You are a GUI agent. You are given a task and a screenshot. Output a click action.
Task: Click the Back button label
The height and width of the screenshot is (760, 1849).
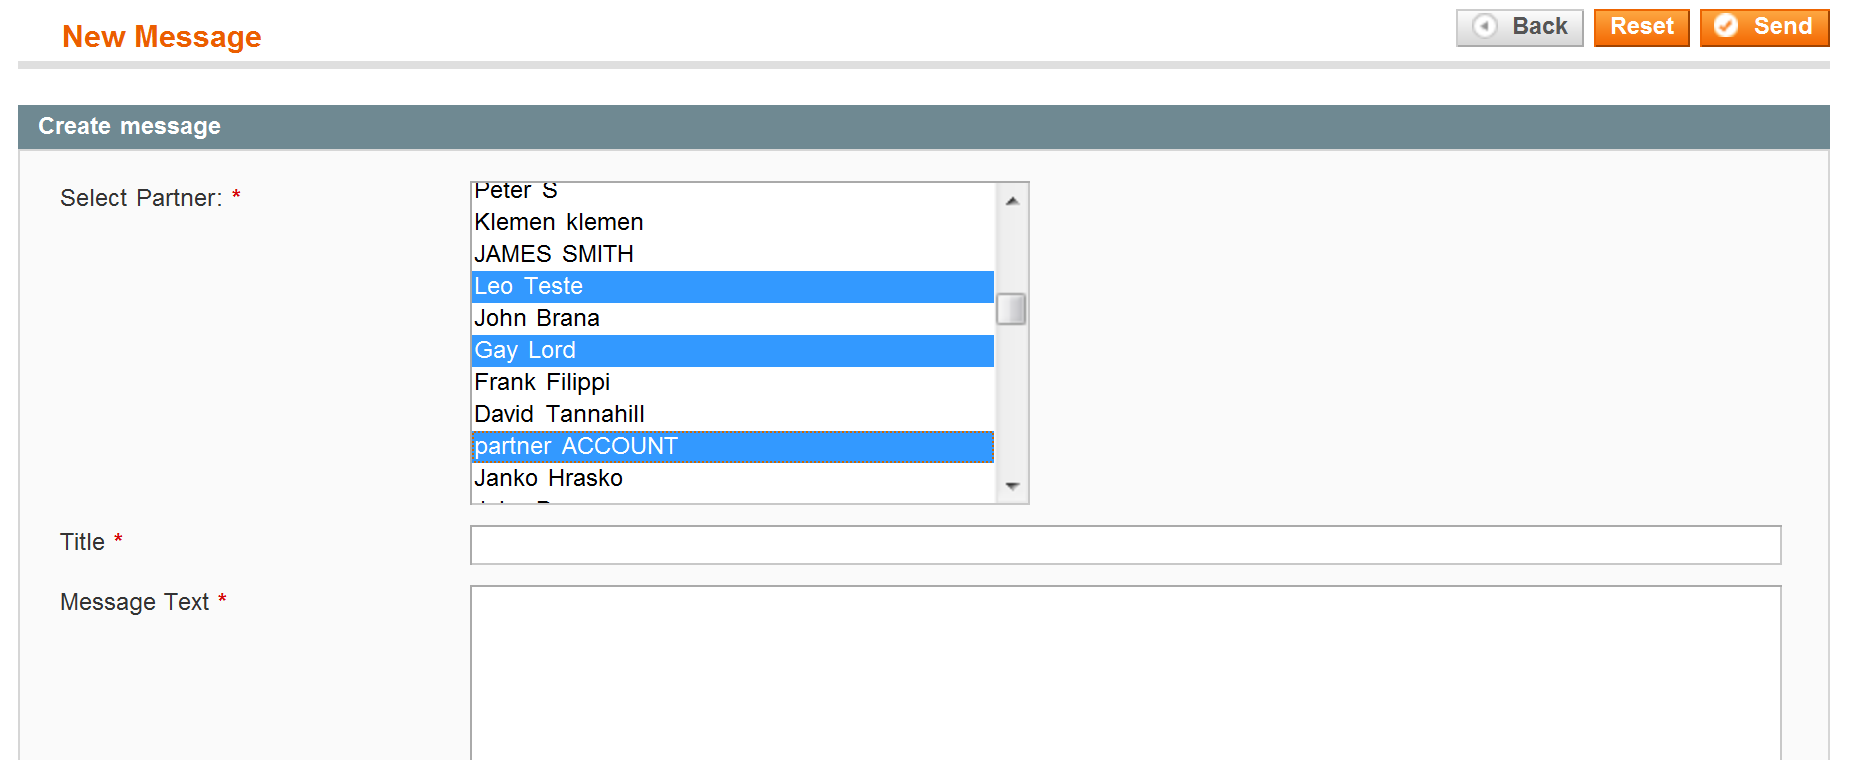1539,27
